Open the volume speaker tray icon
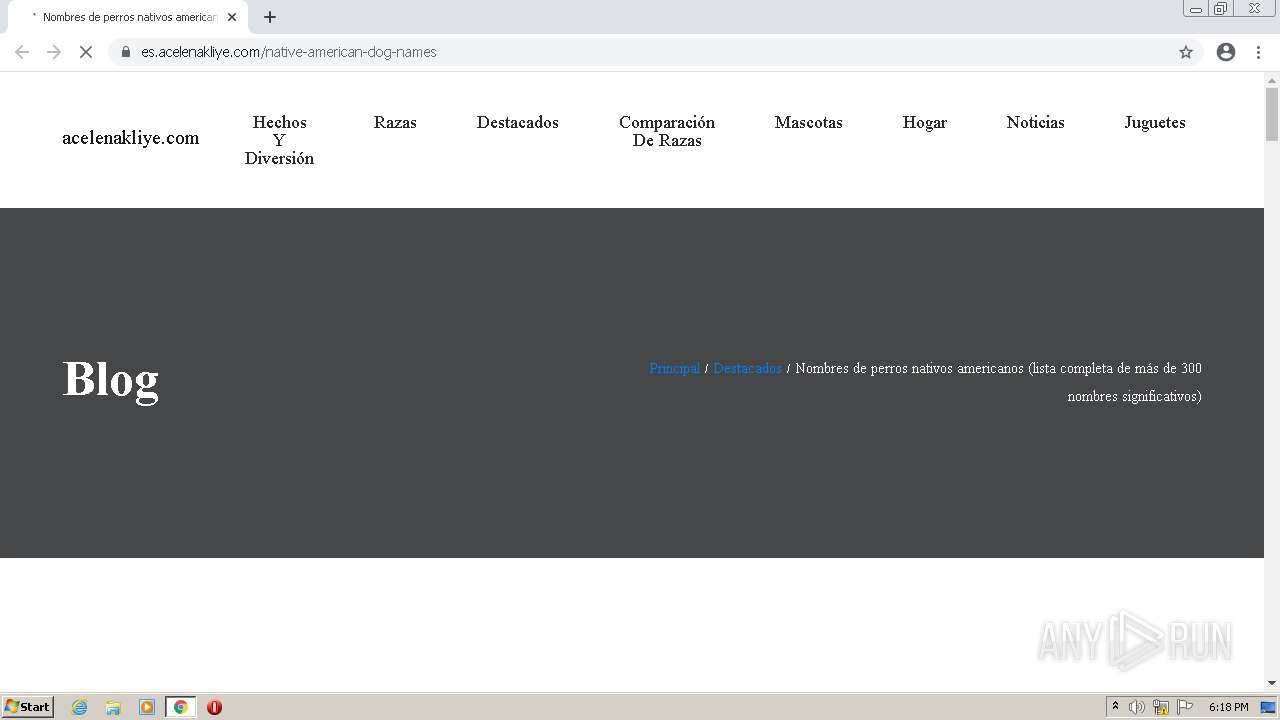The image size is (1280, 720). click(1137, 707)
